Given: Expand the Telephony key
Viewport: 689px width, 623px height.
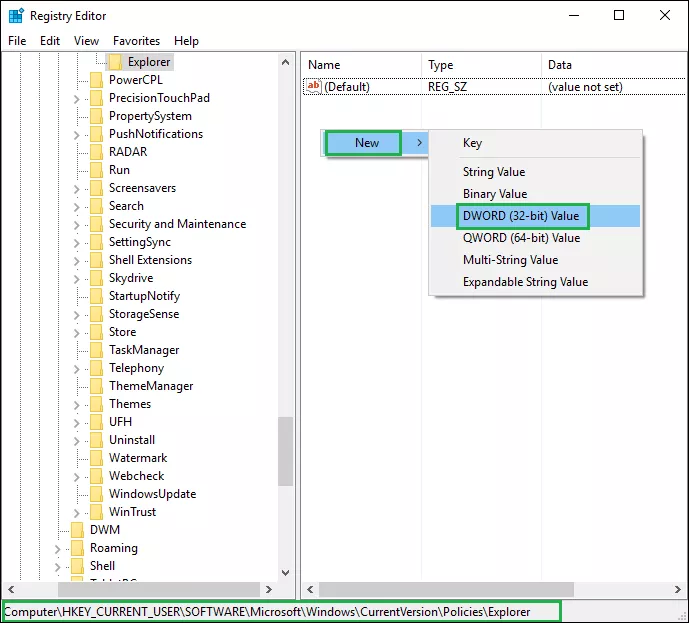Looking at the screenshot, I should tap(76, 369).
